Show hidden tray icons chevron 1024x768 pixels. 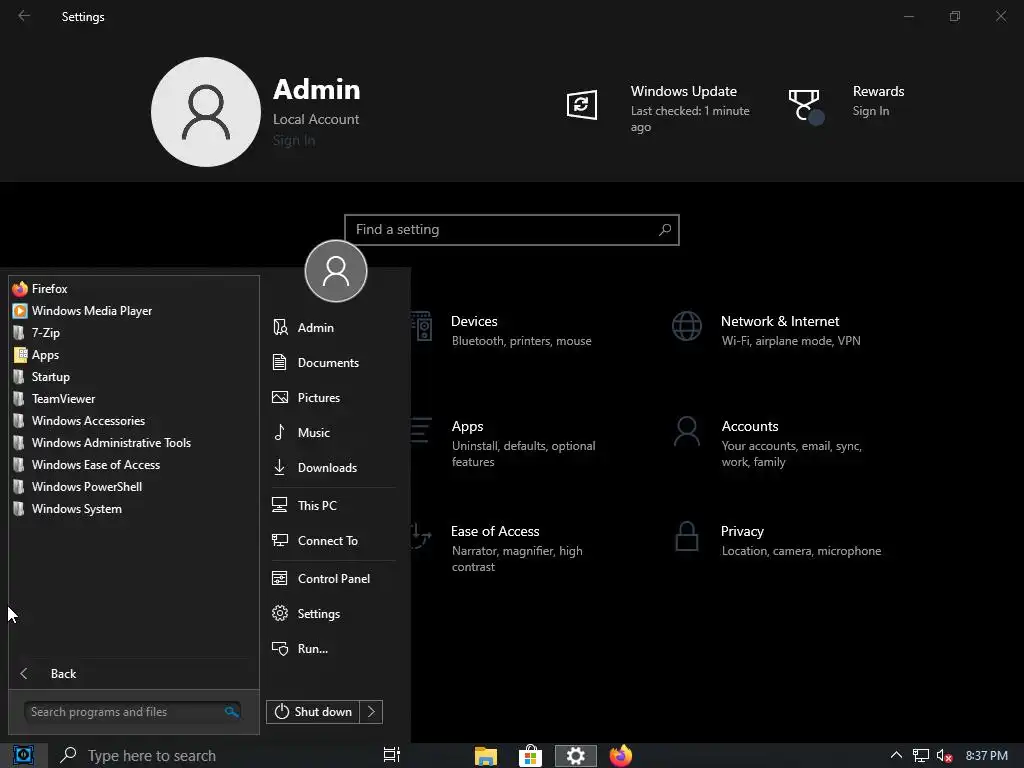[x=897, y=755]
